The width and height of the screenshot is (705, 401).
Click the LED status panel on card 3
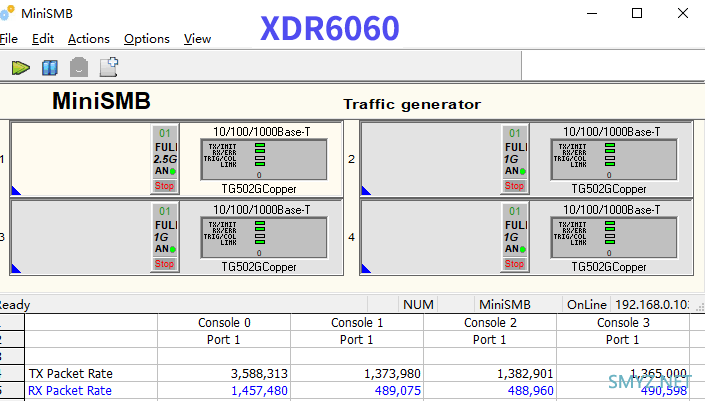[x=264, y=238]
